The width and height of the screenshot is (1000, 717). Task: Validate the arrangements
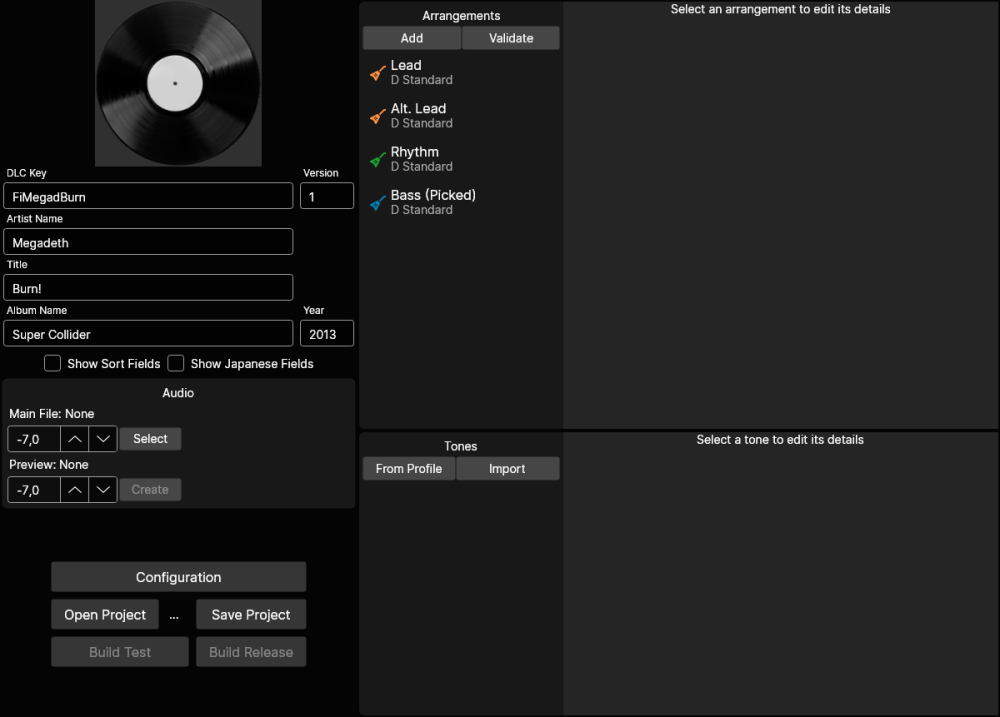pos(511,38)
